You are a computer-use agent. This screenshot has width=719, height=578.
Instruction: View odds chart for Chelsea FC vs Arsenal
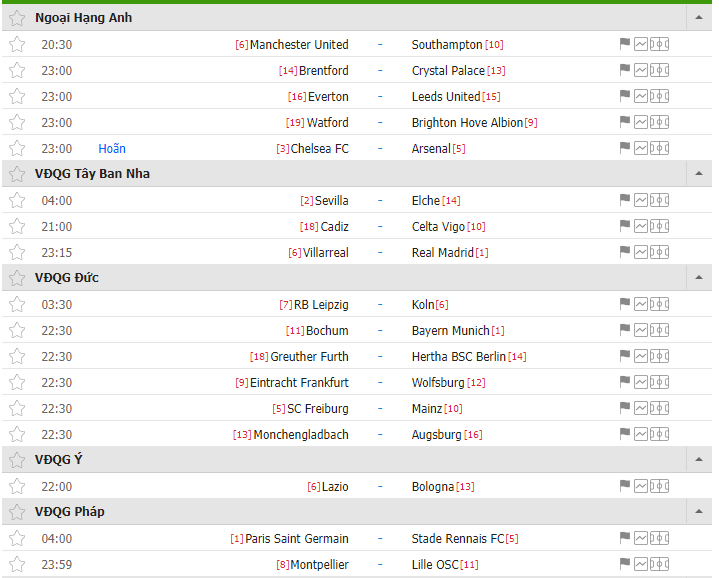(641, 148)
